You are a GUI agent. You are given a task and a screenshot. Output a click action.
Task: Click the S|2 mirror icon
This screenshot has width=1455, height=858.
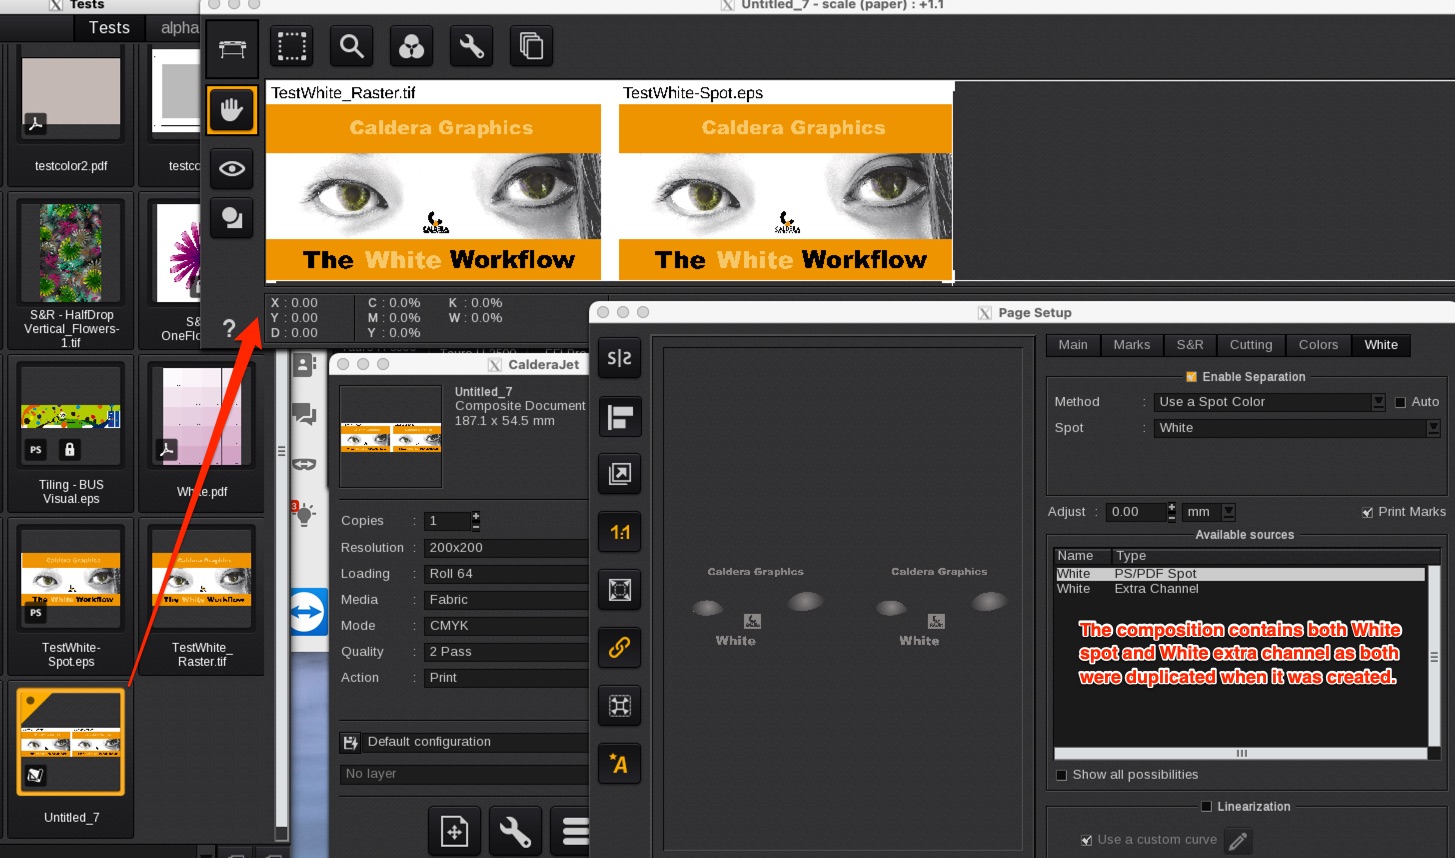pos(619,358)
